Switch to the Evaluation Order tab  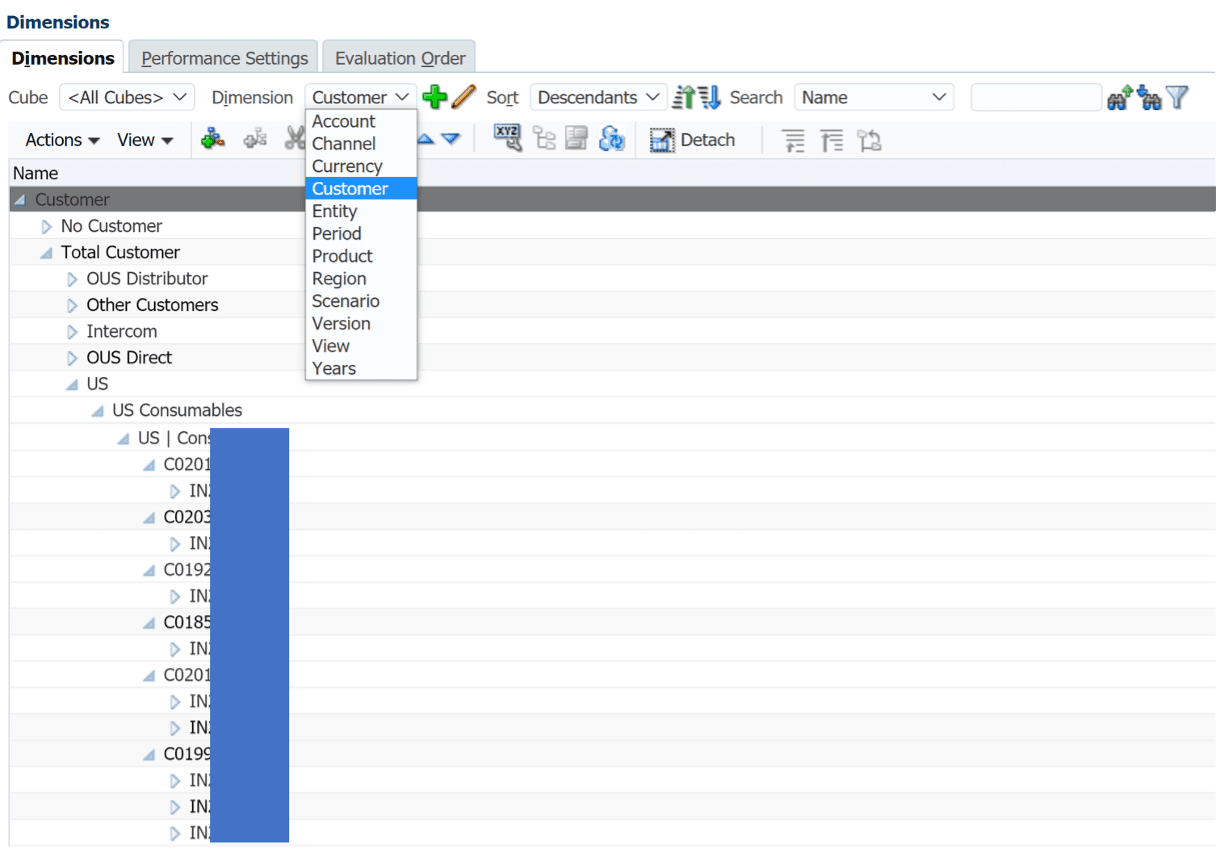pyautogui.click(x=400, y=58)
